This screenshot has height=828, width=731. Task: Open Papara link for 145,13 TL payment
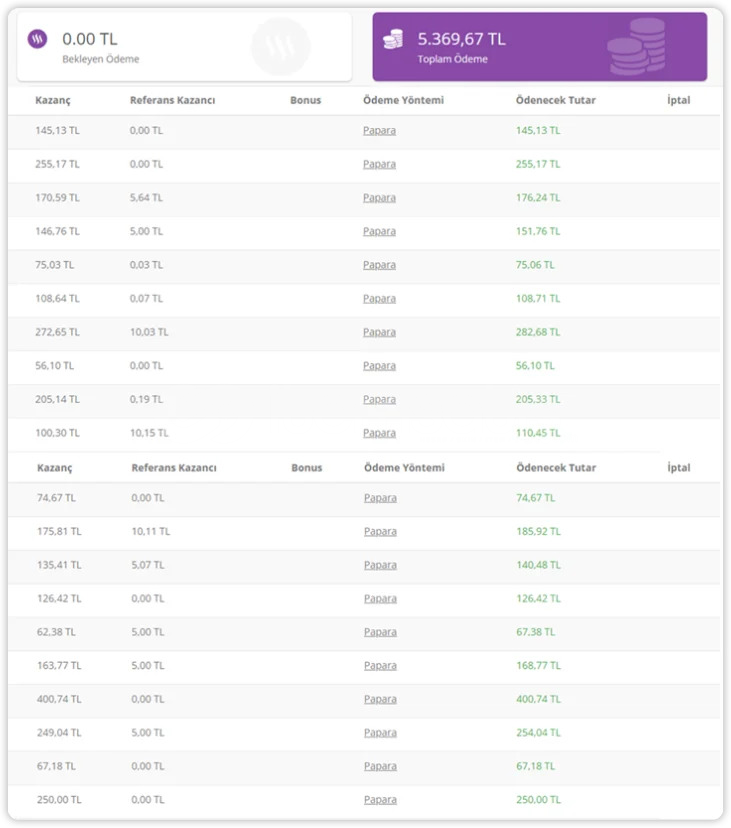[x=379, y=130]
